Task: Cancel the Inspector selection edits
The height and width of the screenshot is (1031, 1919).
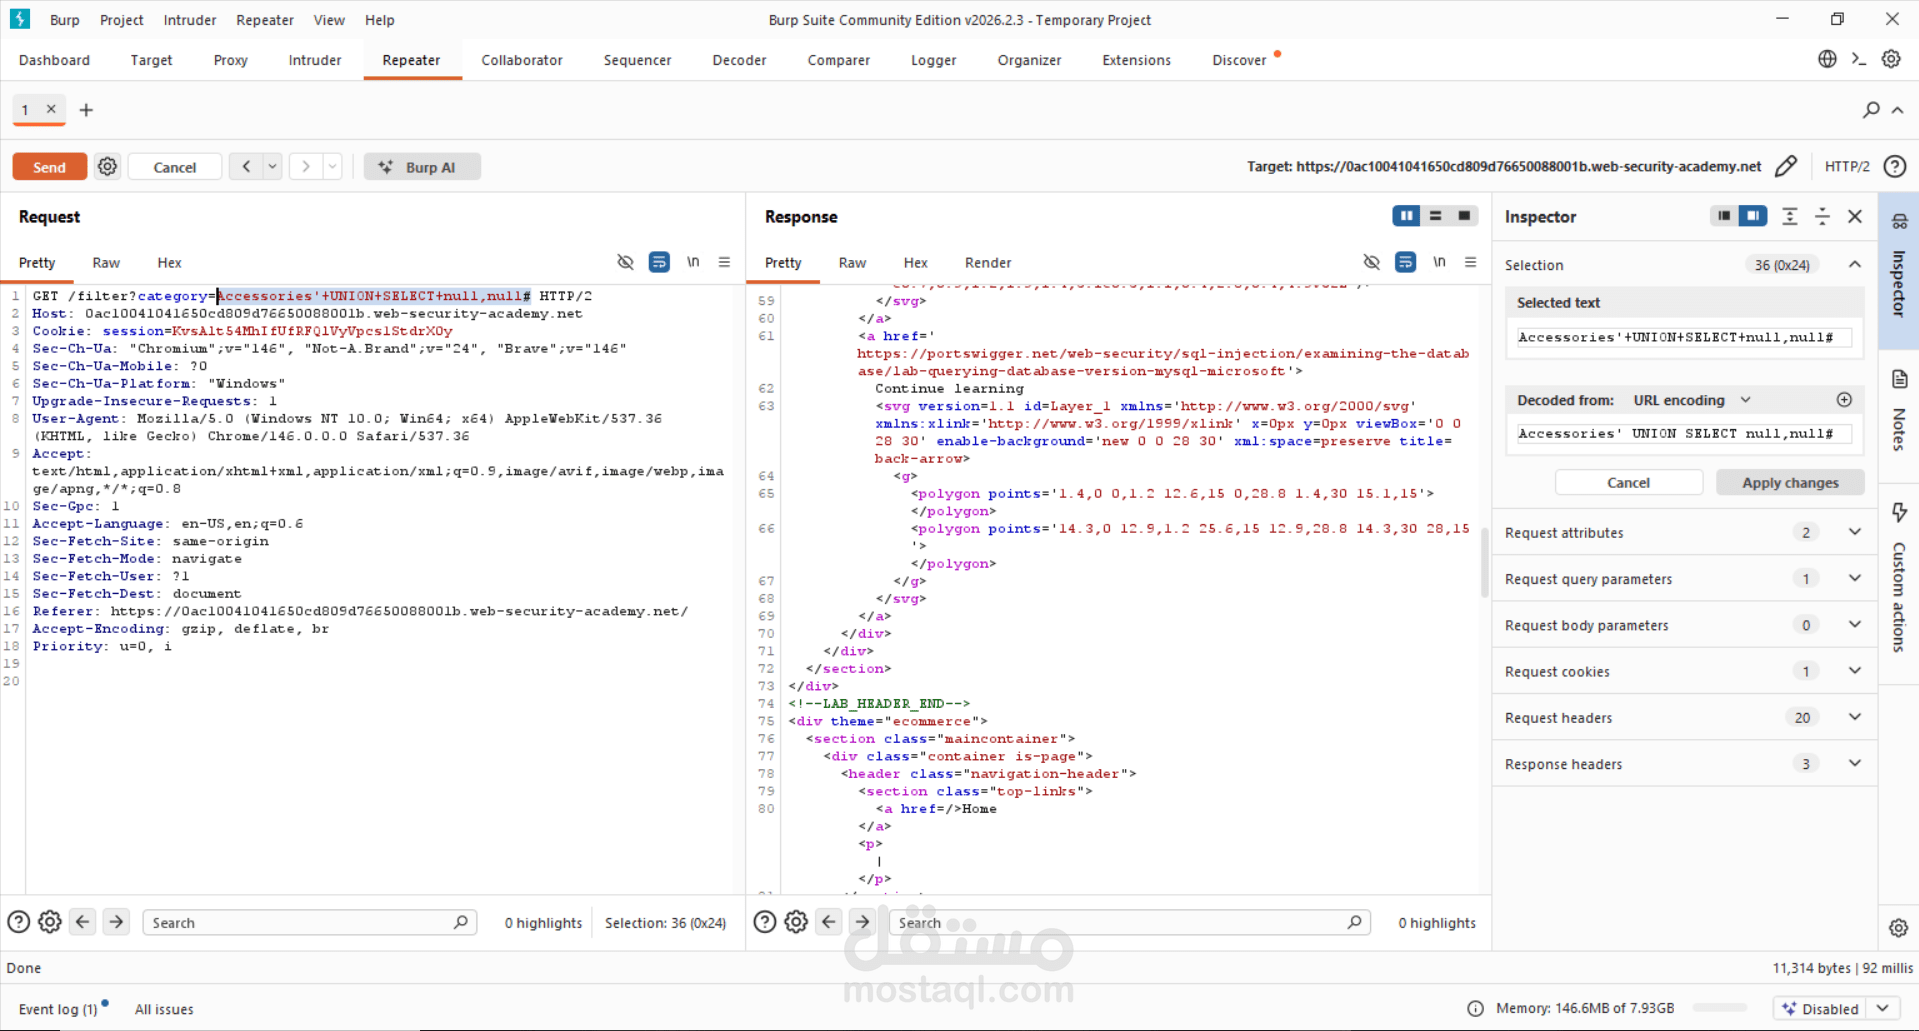Action: pyautogui.click(x=1628, y=482)
